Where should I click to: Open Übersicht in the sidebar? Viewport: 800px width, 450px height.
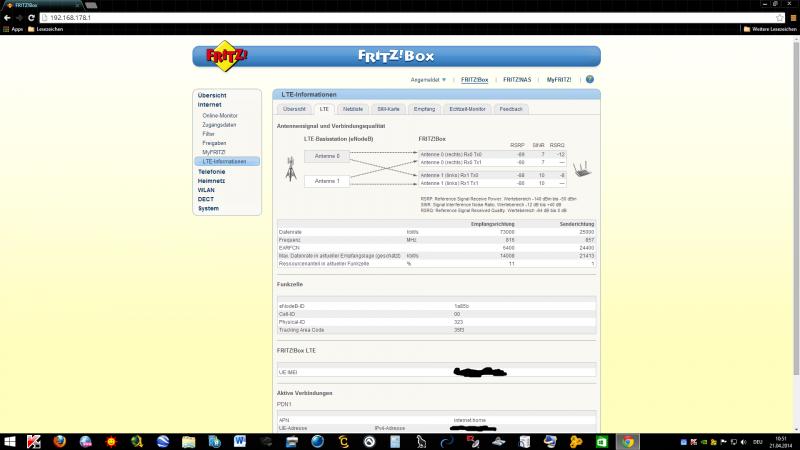click(212, 95)
